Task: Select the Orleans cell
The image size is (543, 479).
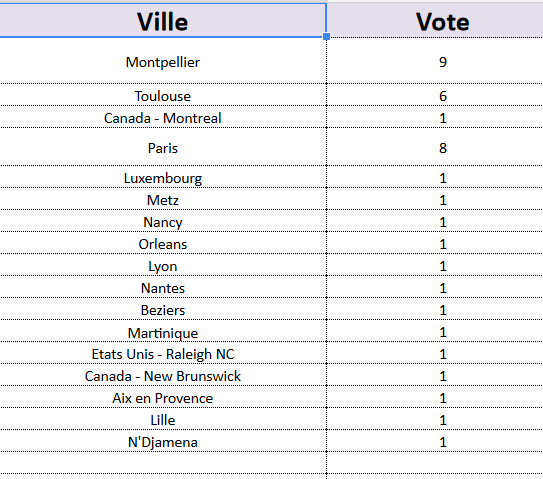Action: [x=163, y=243]
